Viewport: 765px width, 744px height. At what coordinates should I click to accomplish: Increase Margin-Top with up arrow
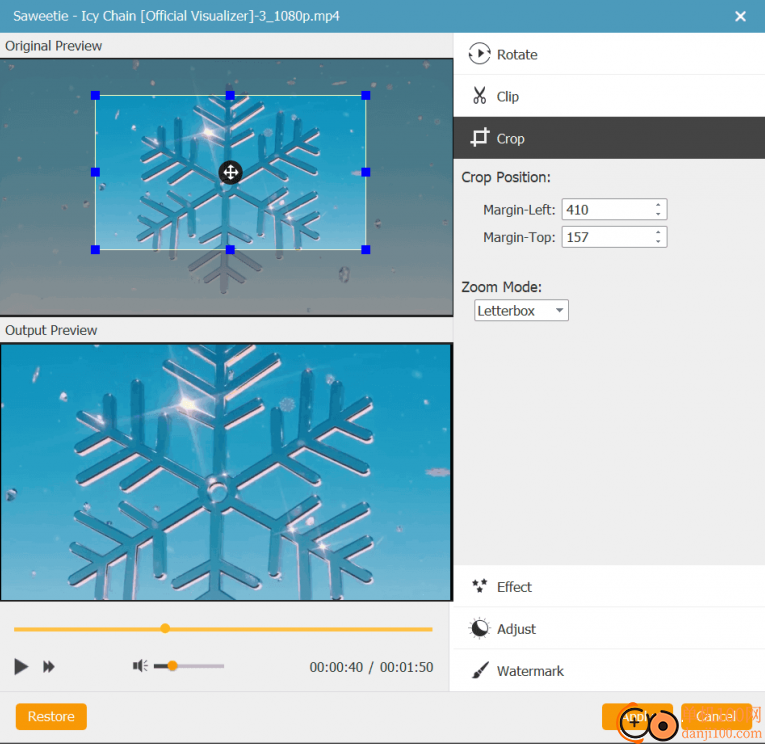658,232
